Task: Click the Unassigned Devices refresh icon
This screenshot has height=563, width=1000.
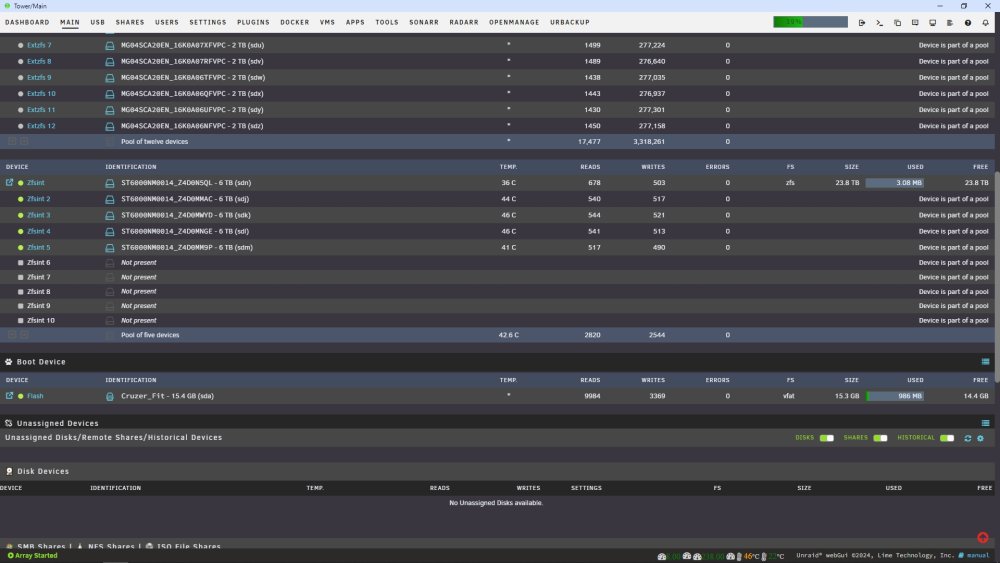Action: point(967,438)
